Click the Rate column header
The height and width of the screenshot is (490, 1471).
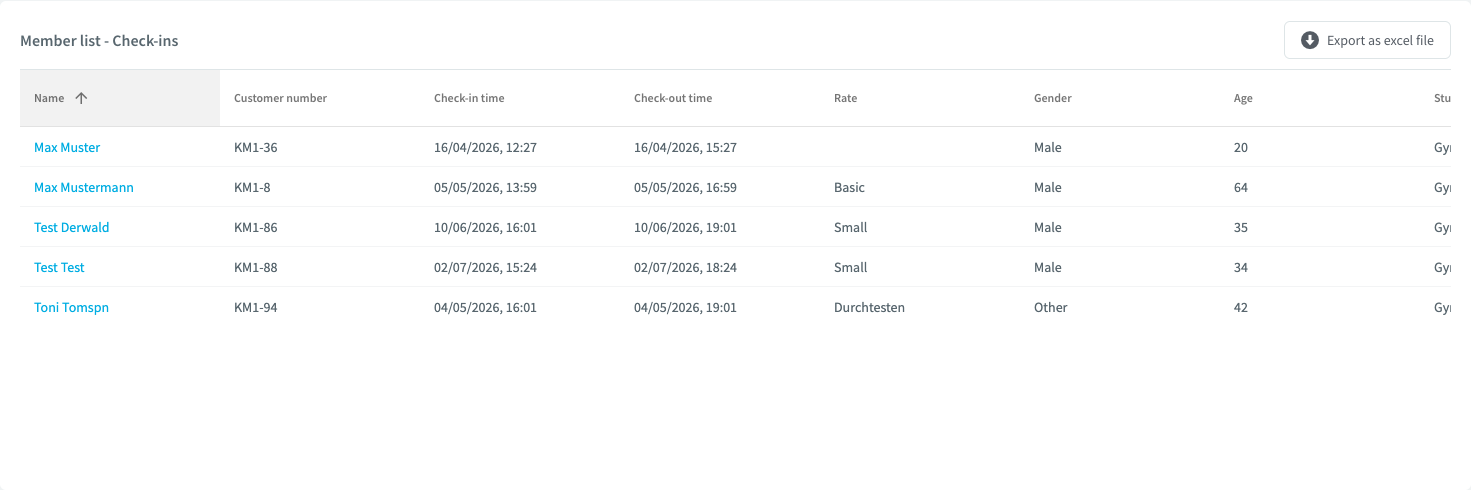click(x=845, y=98)
